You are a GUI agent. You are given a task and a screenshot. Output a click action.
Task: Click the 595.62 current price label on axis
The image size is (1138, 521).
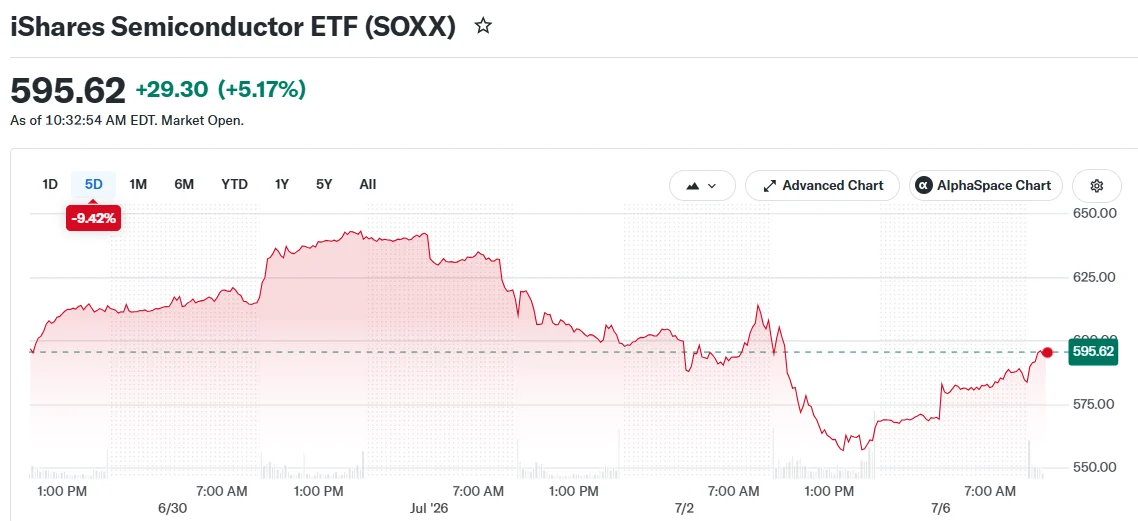1093,352
